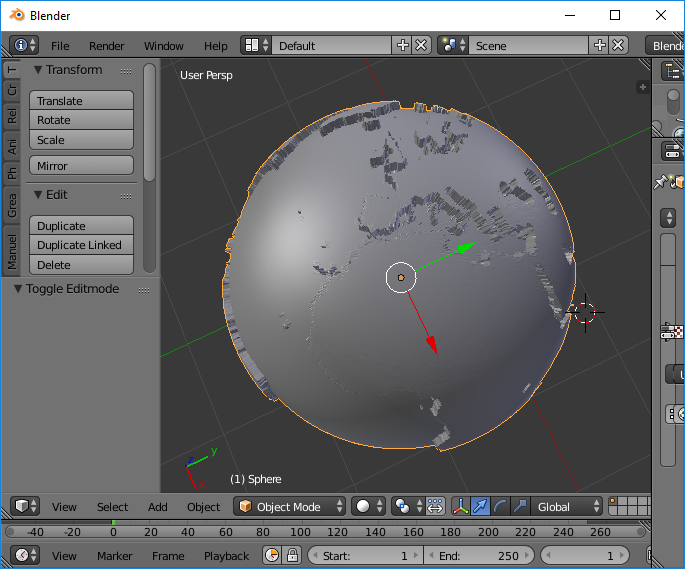Image resolution: width=685 pixels, height=569 pixels.
Task: Click the plus icon next to Scene
Action: coord(600,45)
